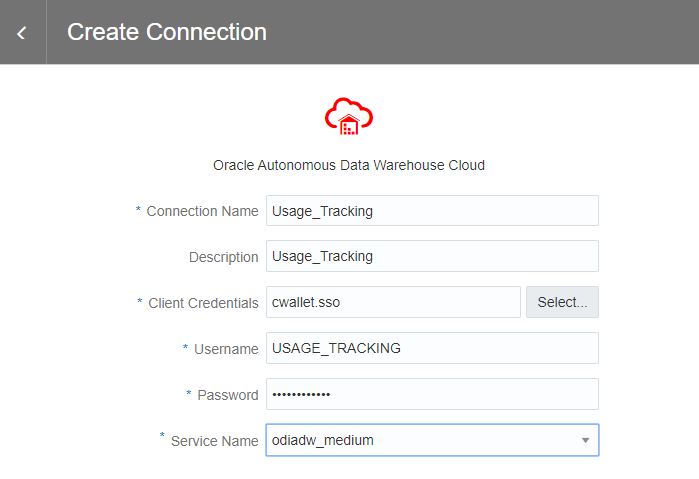Viewport: 699px width, 479px height.
Task: Click into the Description text field
Action: 432,256
